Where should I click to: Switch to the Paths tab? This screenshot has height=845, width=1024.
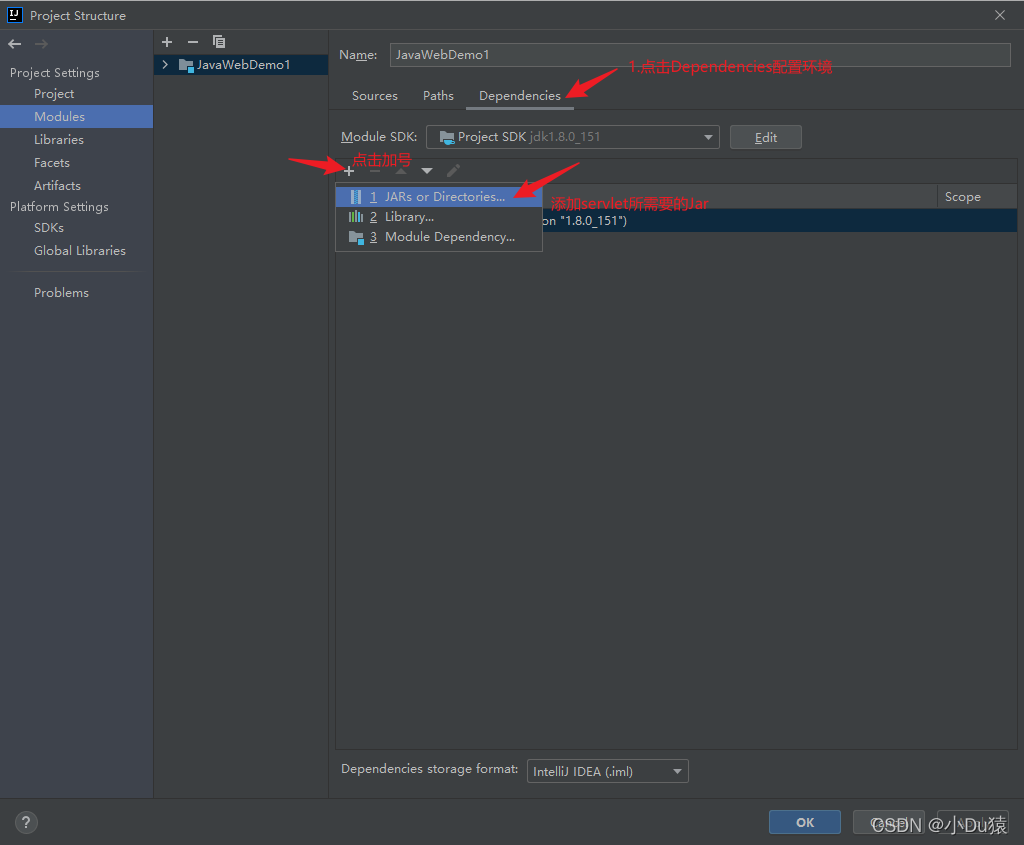(438, 96)
